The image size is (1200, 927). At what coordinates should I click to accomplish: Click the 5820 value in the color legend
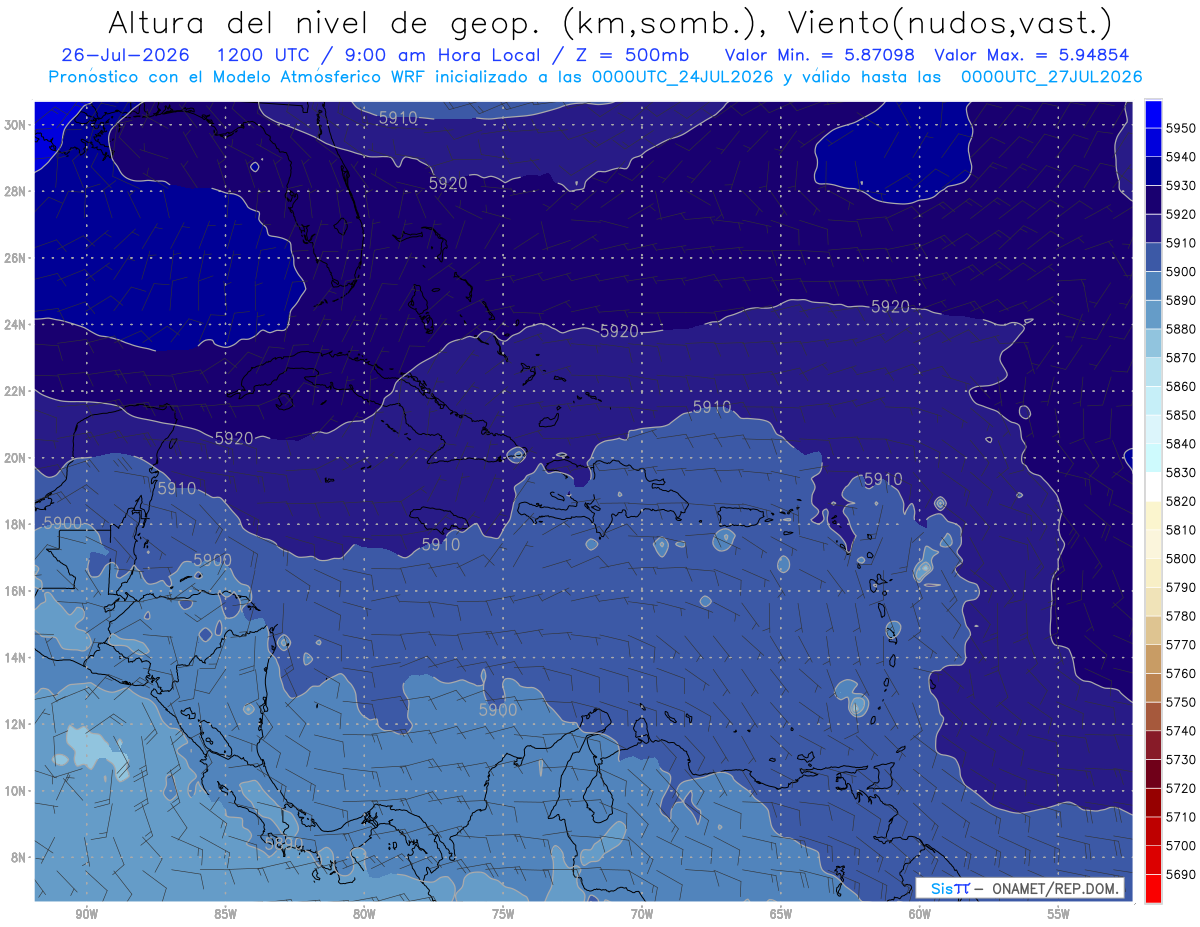[1181, 501]
